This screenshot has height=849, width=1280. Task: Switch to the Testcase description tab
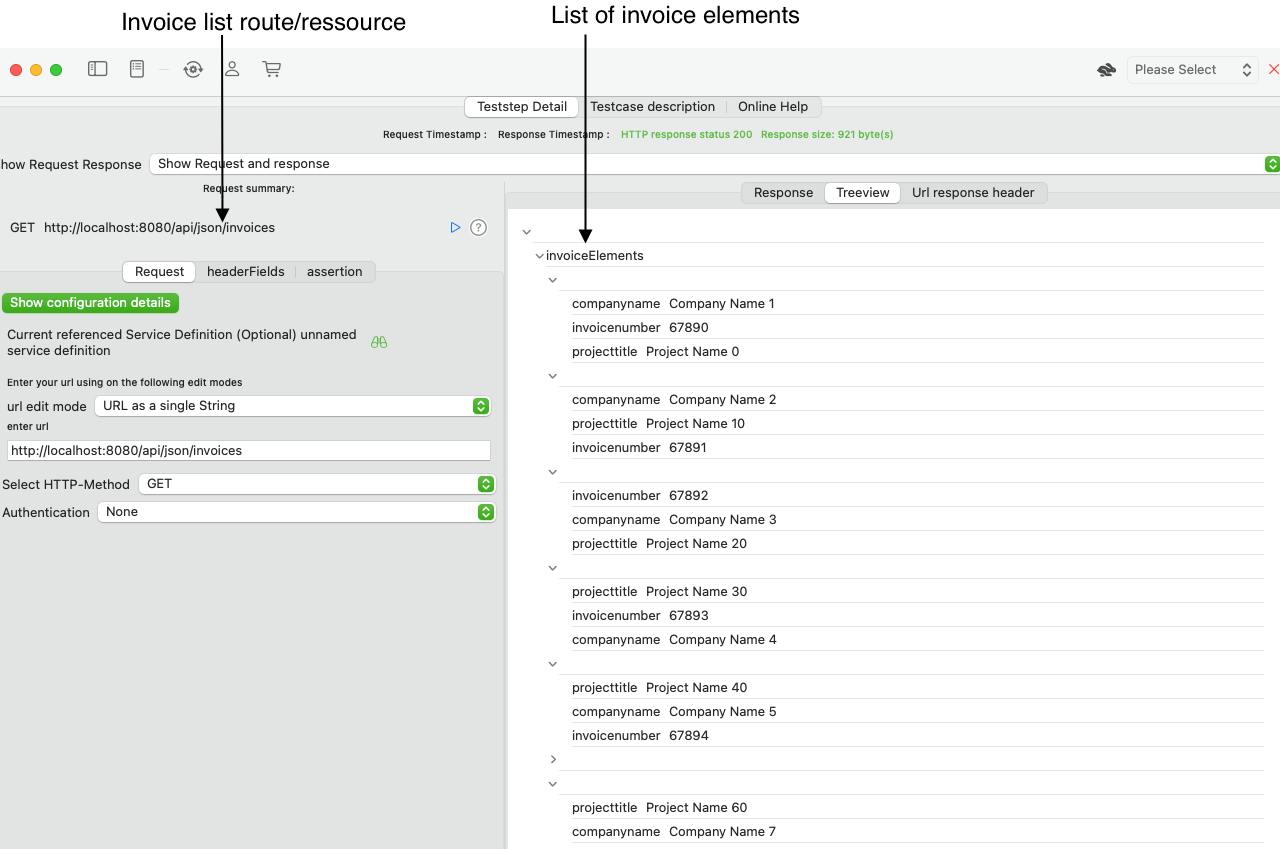pyautogui.click(x=652, y=106)
